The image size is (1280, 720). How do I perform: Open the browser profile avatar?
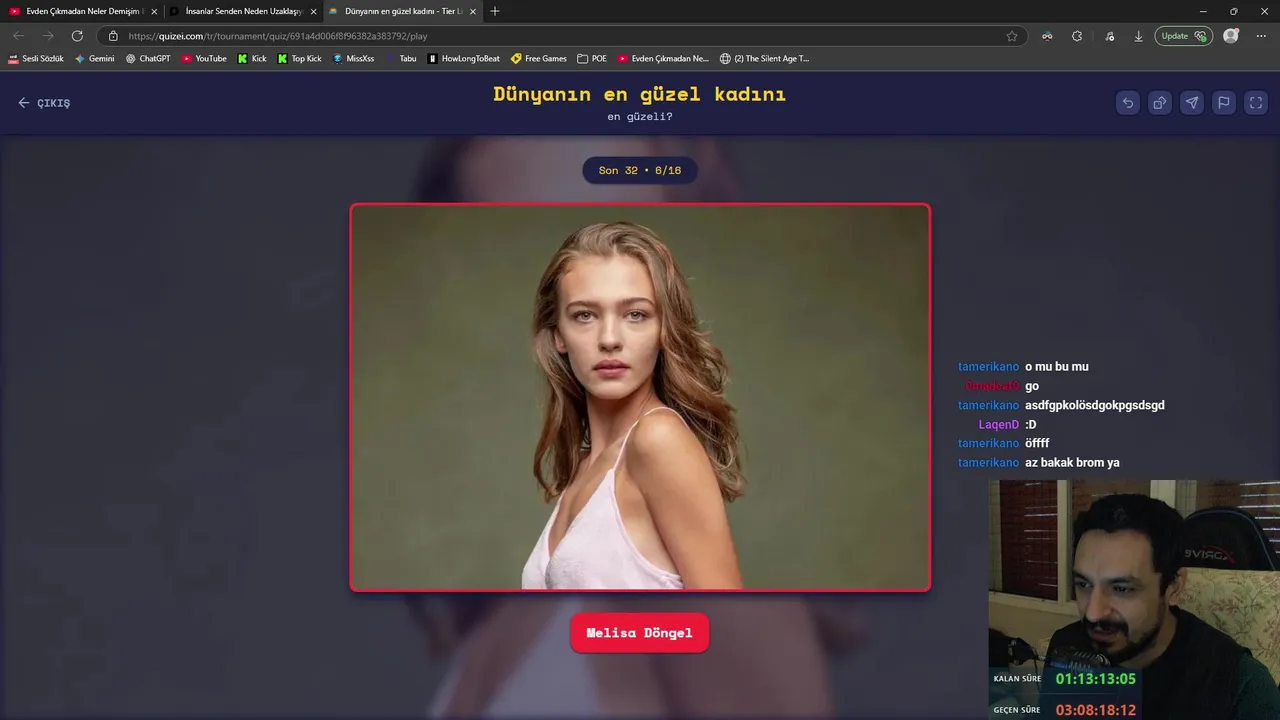(x=1231, y=36)
